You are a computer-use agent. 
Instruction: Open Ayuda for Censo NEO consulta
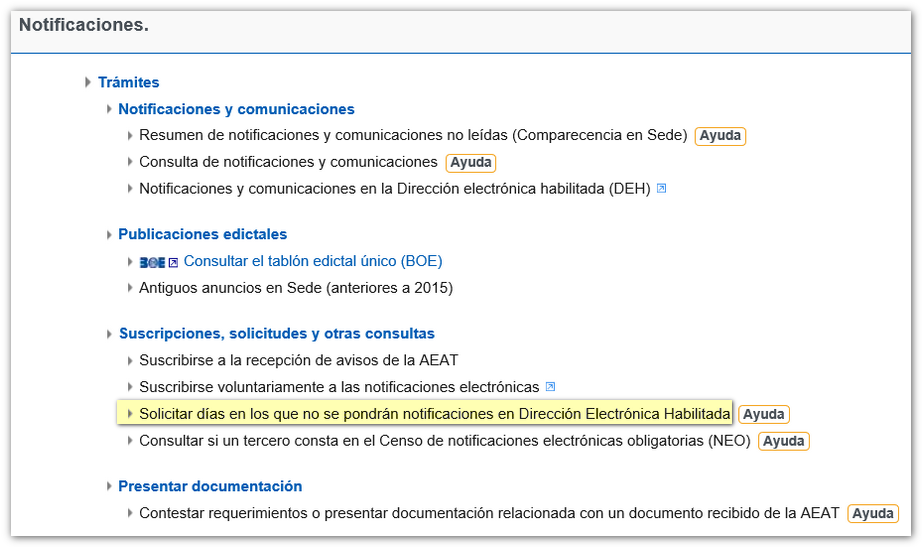pyautogui.click(x=783, y=441)
